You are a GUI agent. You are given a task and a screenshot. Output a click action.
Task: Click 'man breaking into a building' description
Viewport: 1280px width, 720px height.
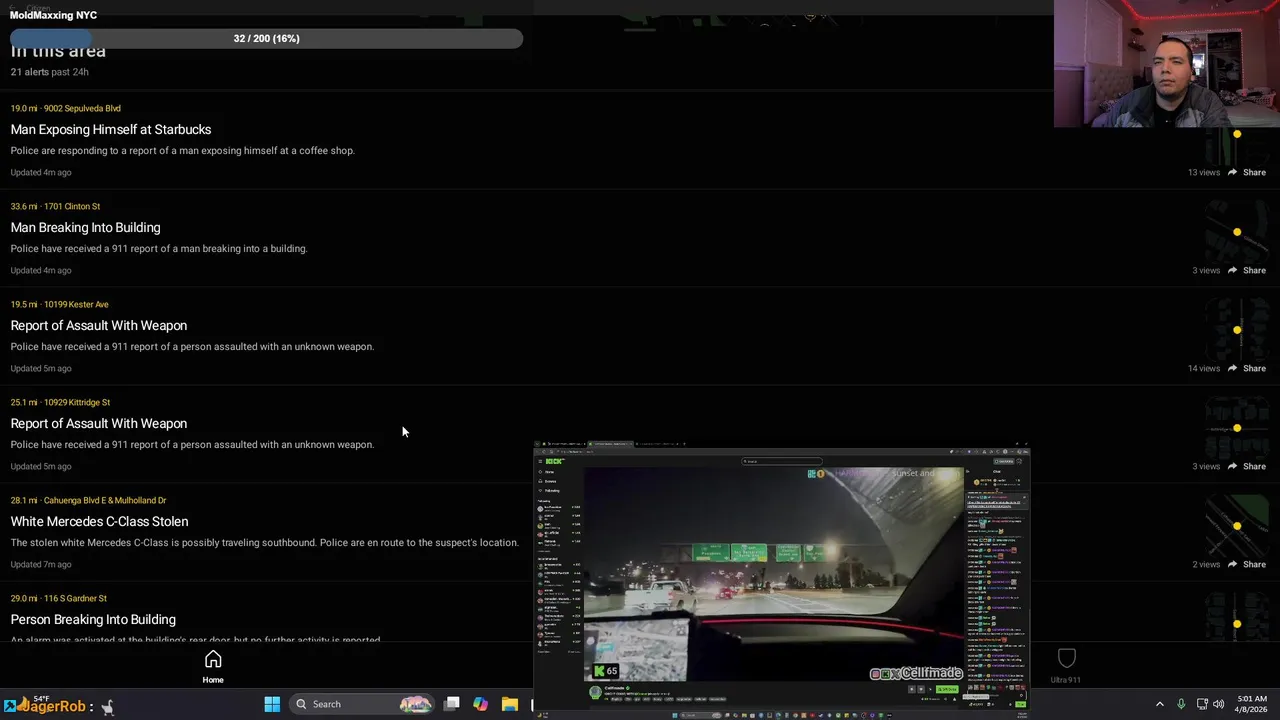tap(159, 248)
